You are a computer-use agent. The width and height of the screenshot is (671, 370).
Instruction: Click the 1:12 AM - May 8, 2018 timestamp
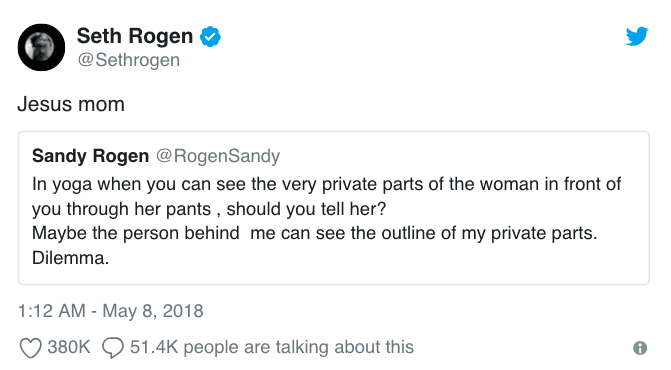(x=110, y=311)
